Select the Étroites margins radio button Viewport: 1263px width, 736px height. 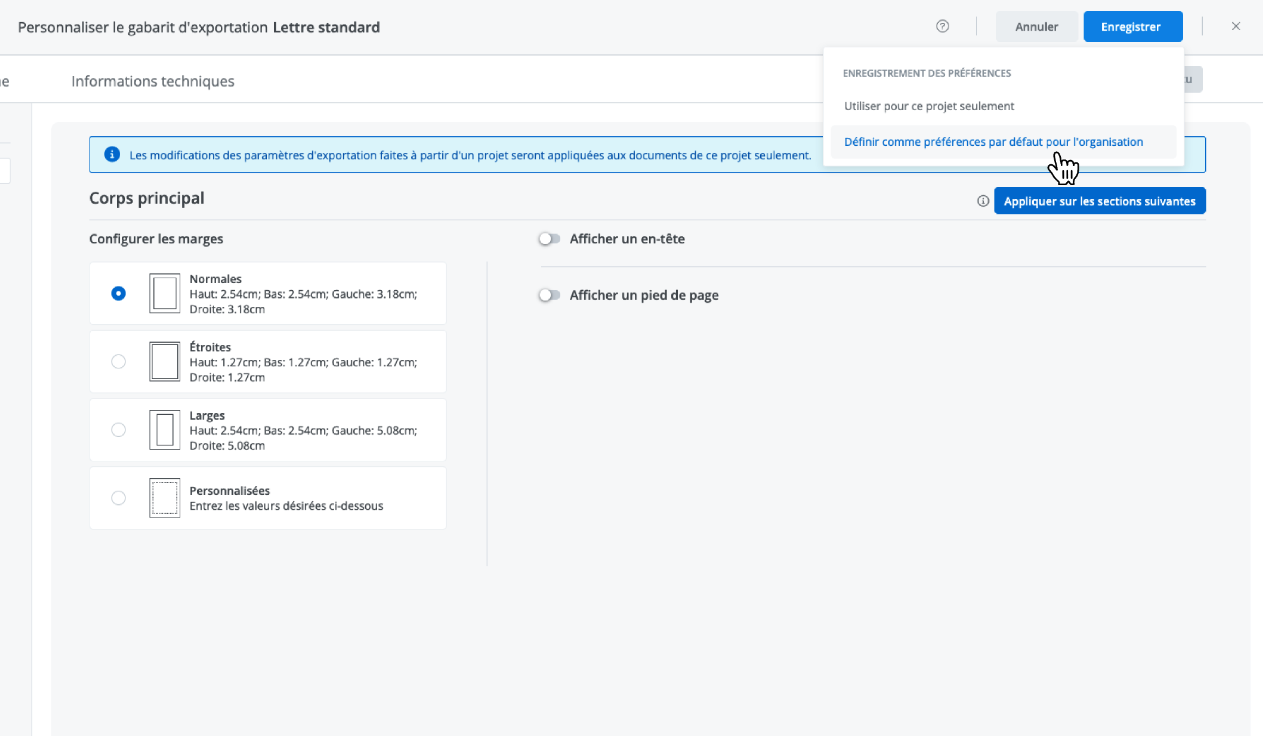pyautogui.click(x=119, y=362)
